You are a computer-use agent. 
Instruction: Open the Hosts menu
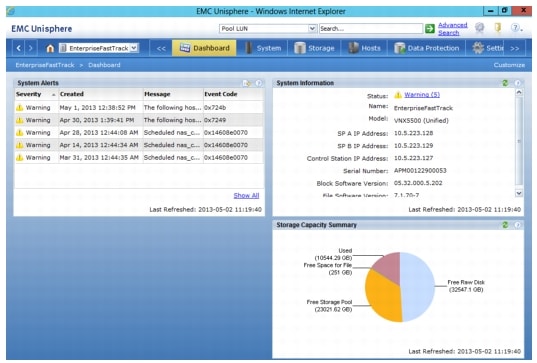364,48
